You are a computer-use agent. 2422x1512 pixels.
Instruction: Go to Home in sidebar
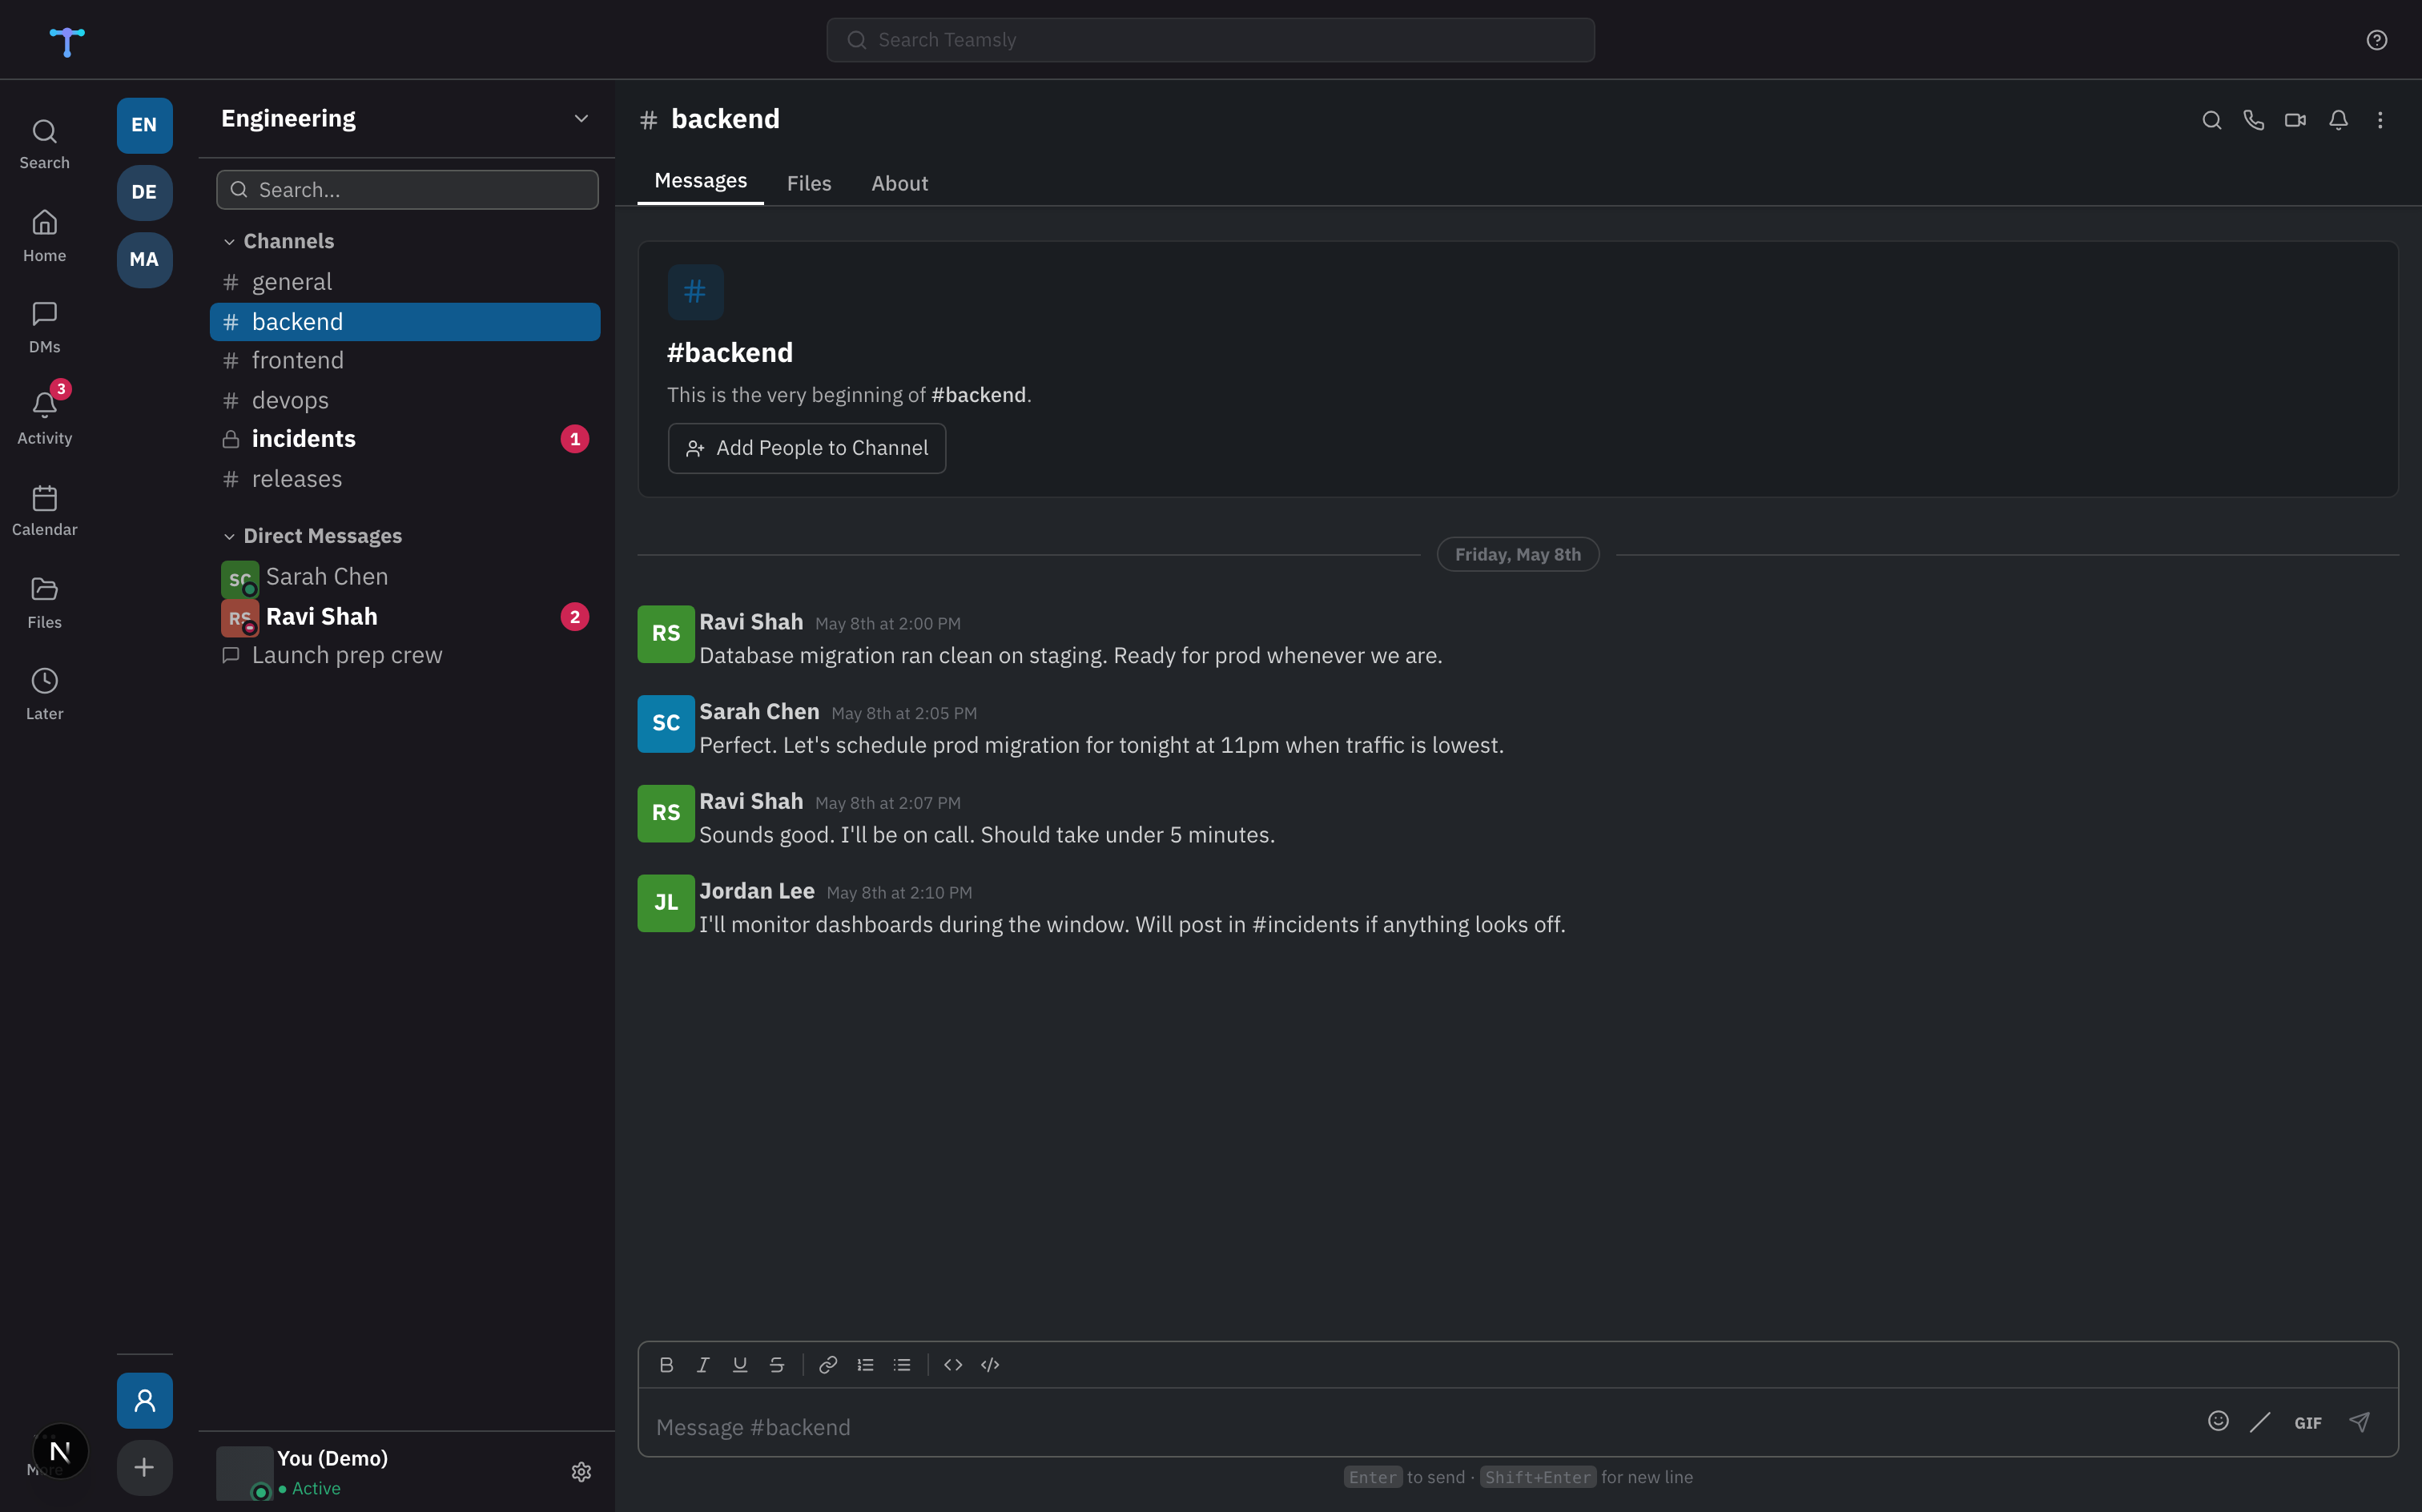[x=44, y=237]
